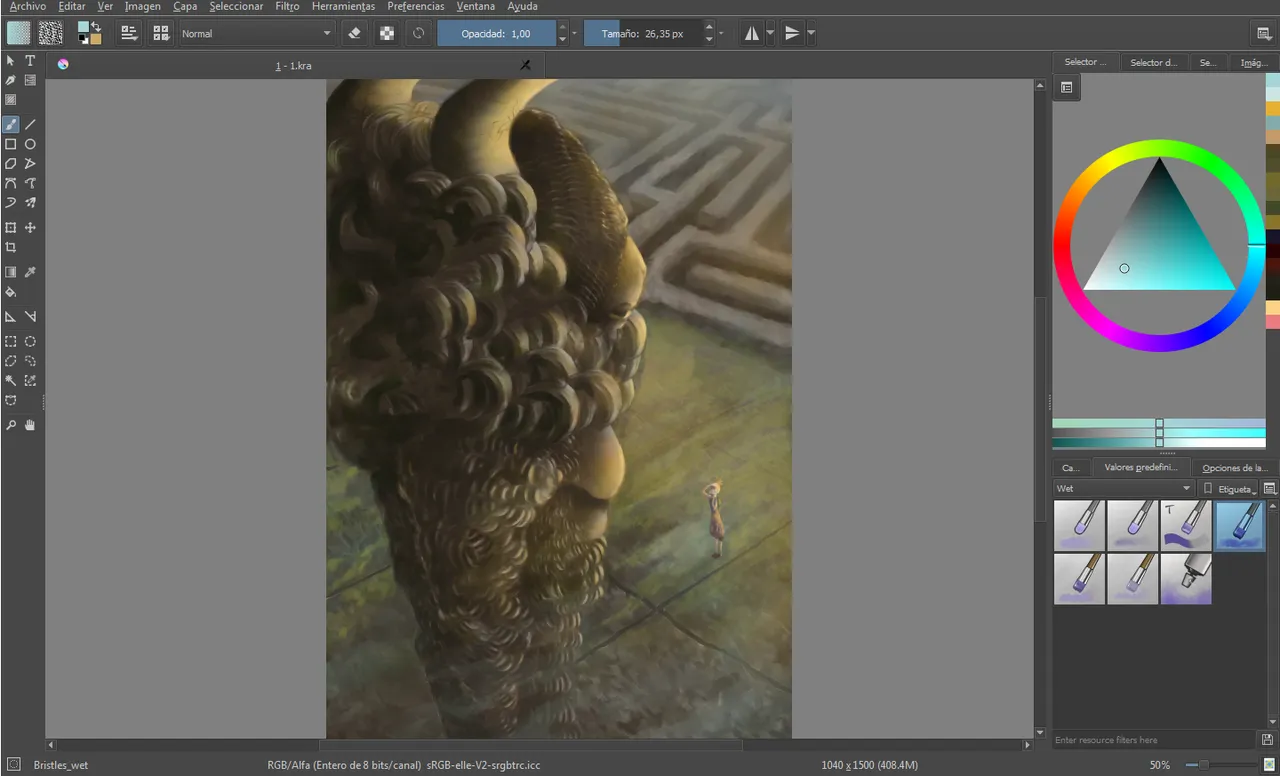Open the Capa menu

pos(185,6)
